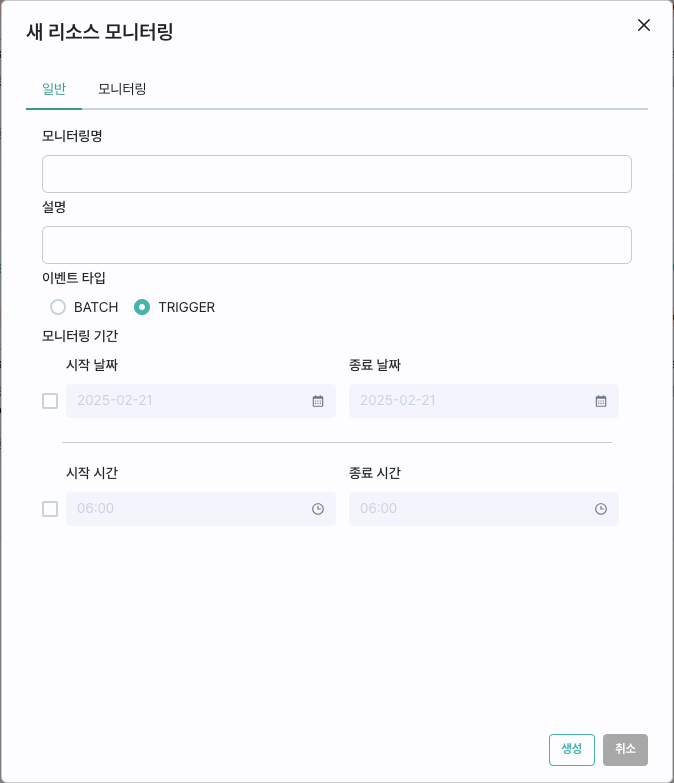Click the BATCH label text

[x=96, y=307]
